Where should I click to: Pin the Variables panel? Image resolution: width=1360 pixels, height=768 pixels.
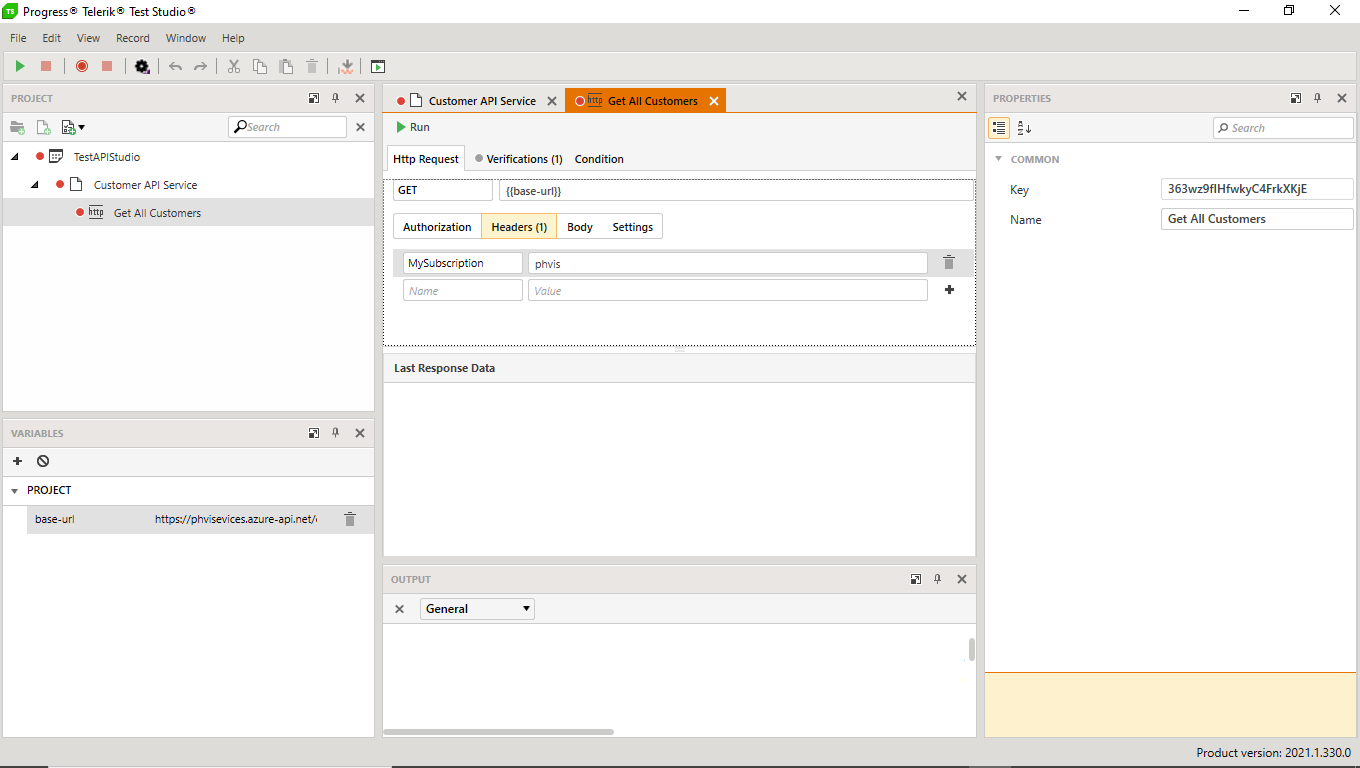(x=336, y=433)
